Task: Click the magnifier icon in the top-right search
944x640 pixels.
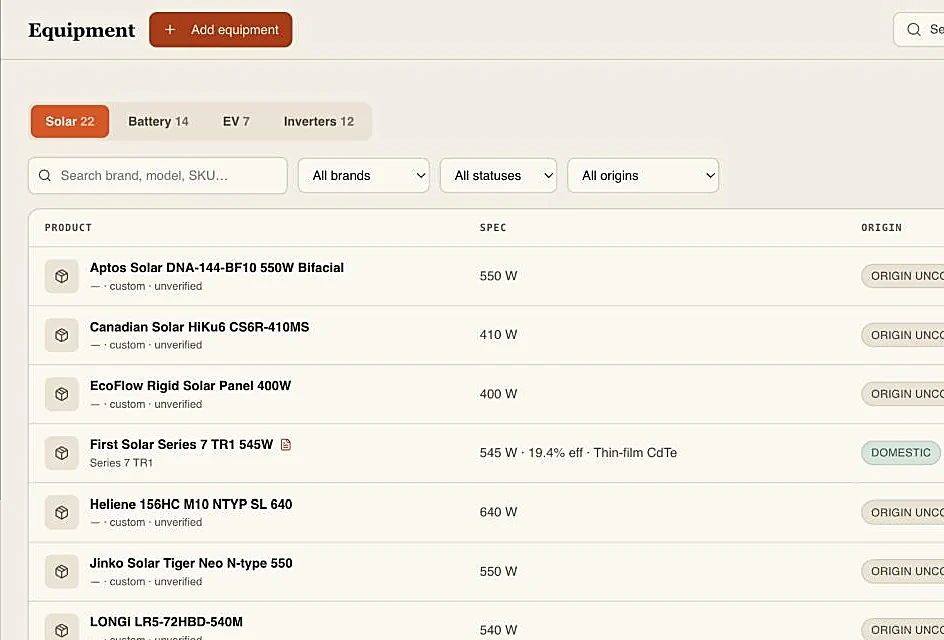Action: click(913, 30)
